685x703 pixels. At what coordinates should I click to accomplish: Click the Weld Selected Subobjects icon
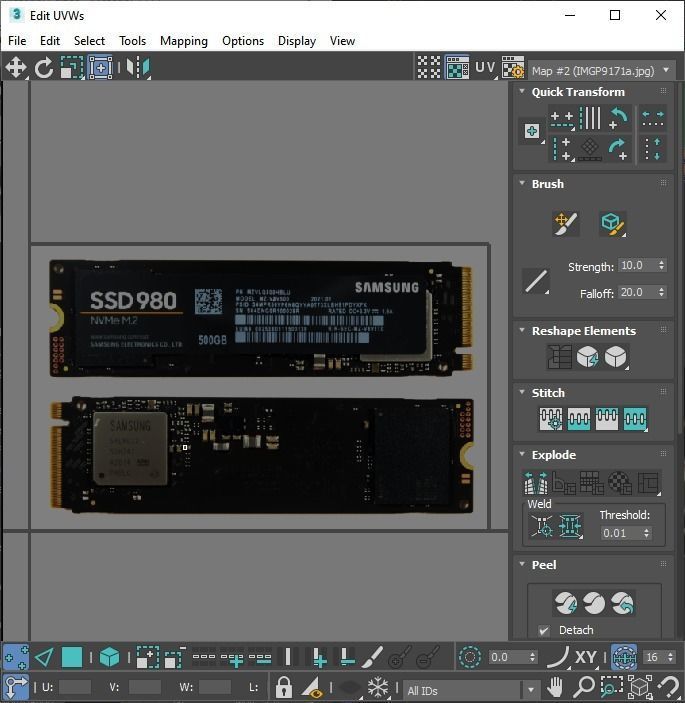[570, 525]
